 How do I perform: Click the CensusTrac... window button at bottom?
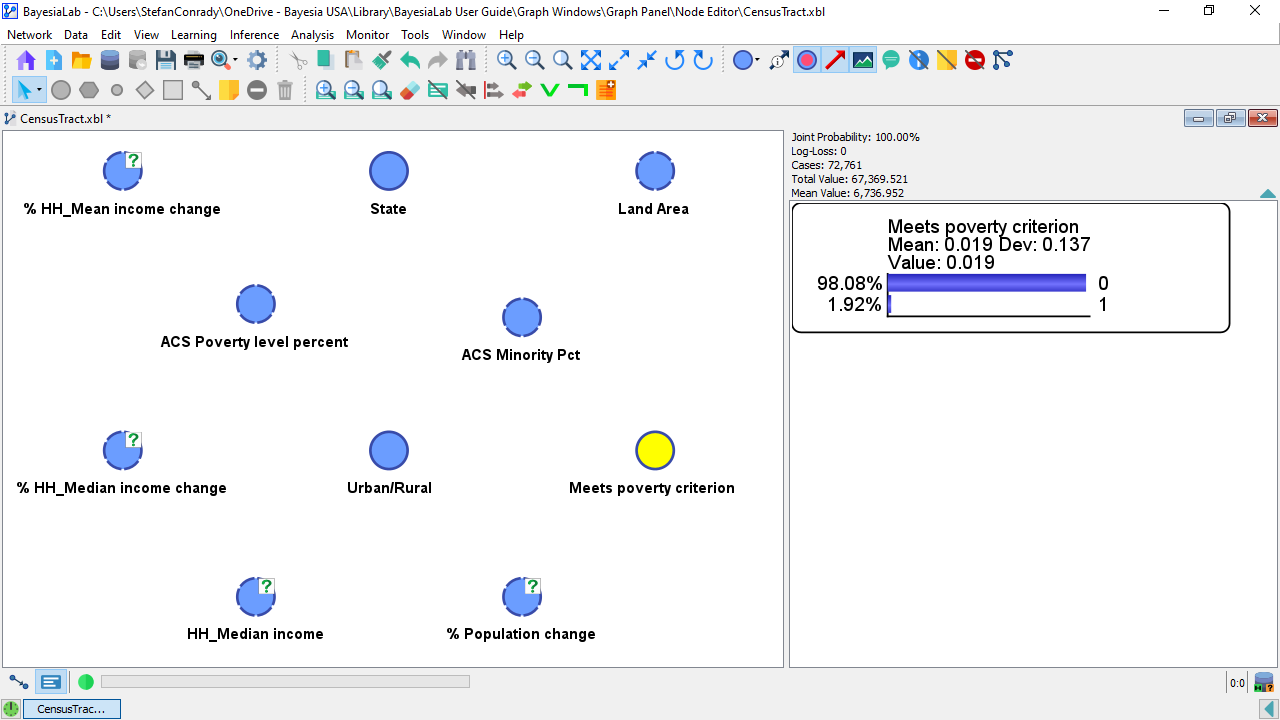tap(71, 709)
